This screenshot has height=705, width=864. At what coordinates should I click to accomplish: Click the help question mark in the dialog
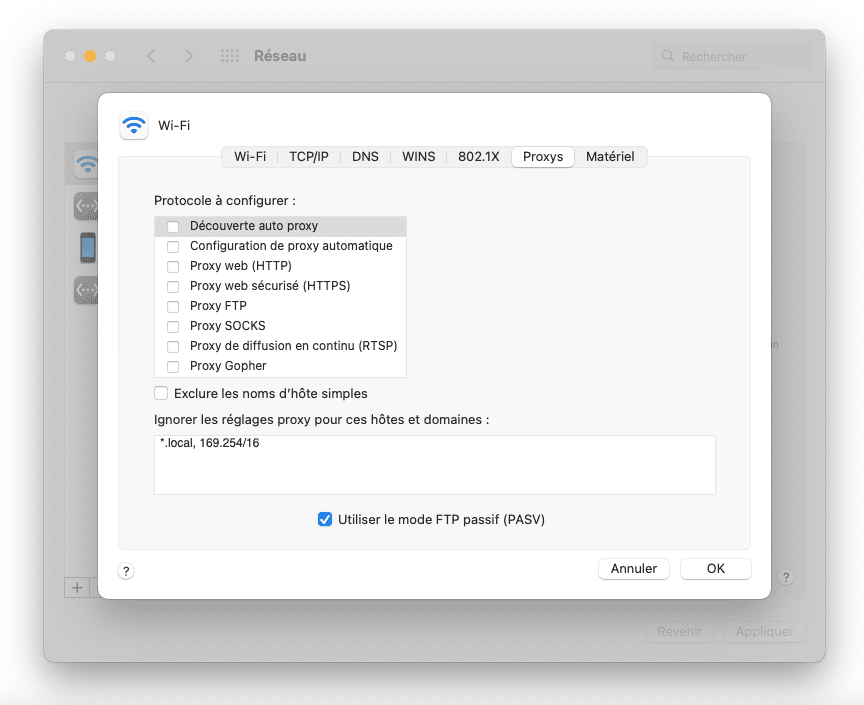(x=126, y=571)
